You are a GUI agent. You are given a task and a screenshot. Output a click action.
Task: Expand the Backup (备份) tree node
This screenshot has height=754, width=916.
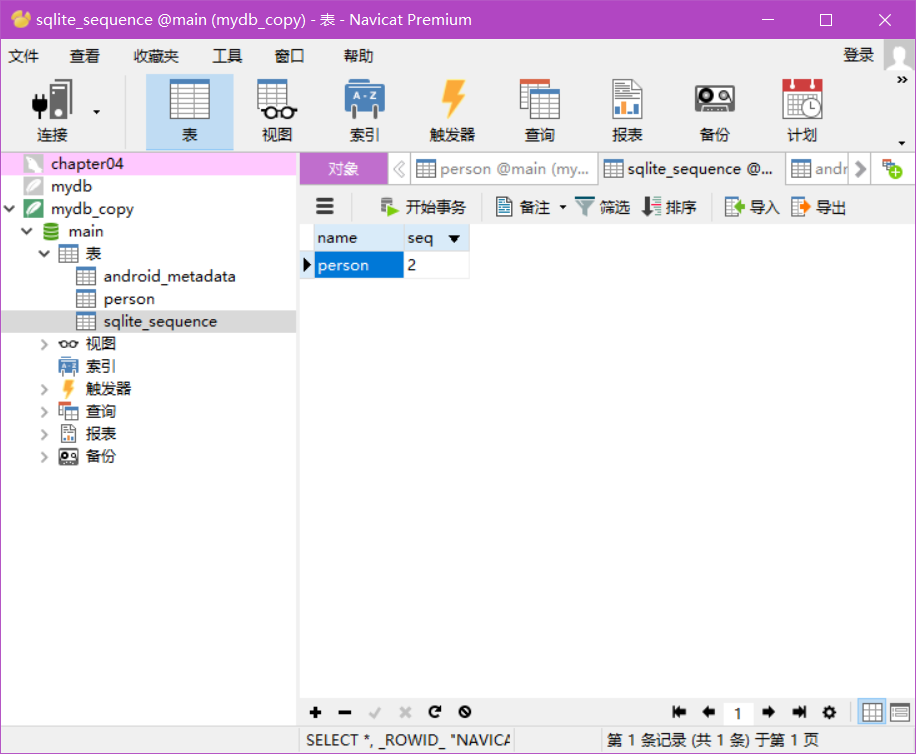(44, 457)
